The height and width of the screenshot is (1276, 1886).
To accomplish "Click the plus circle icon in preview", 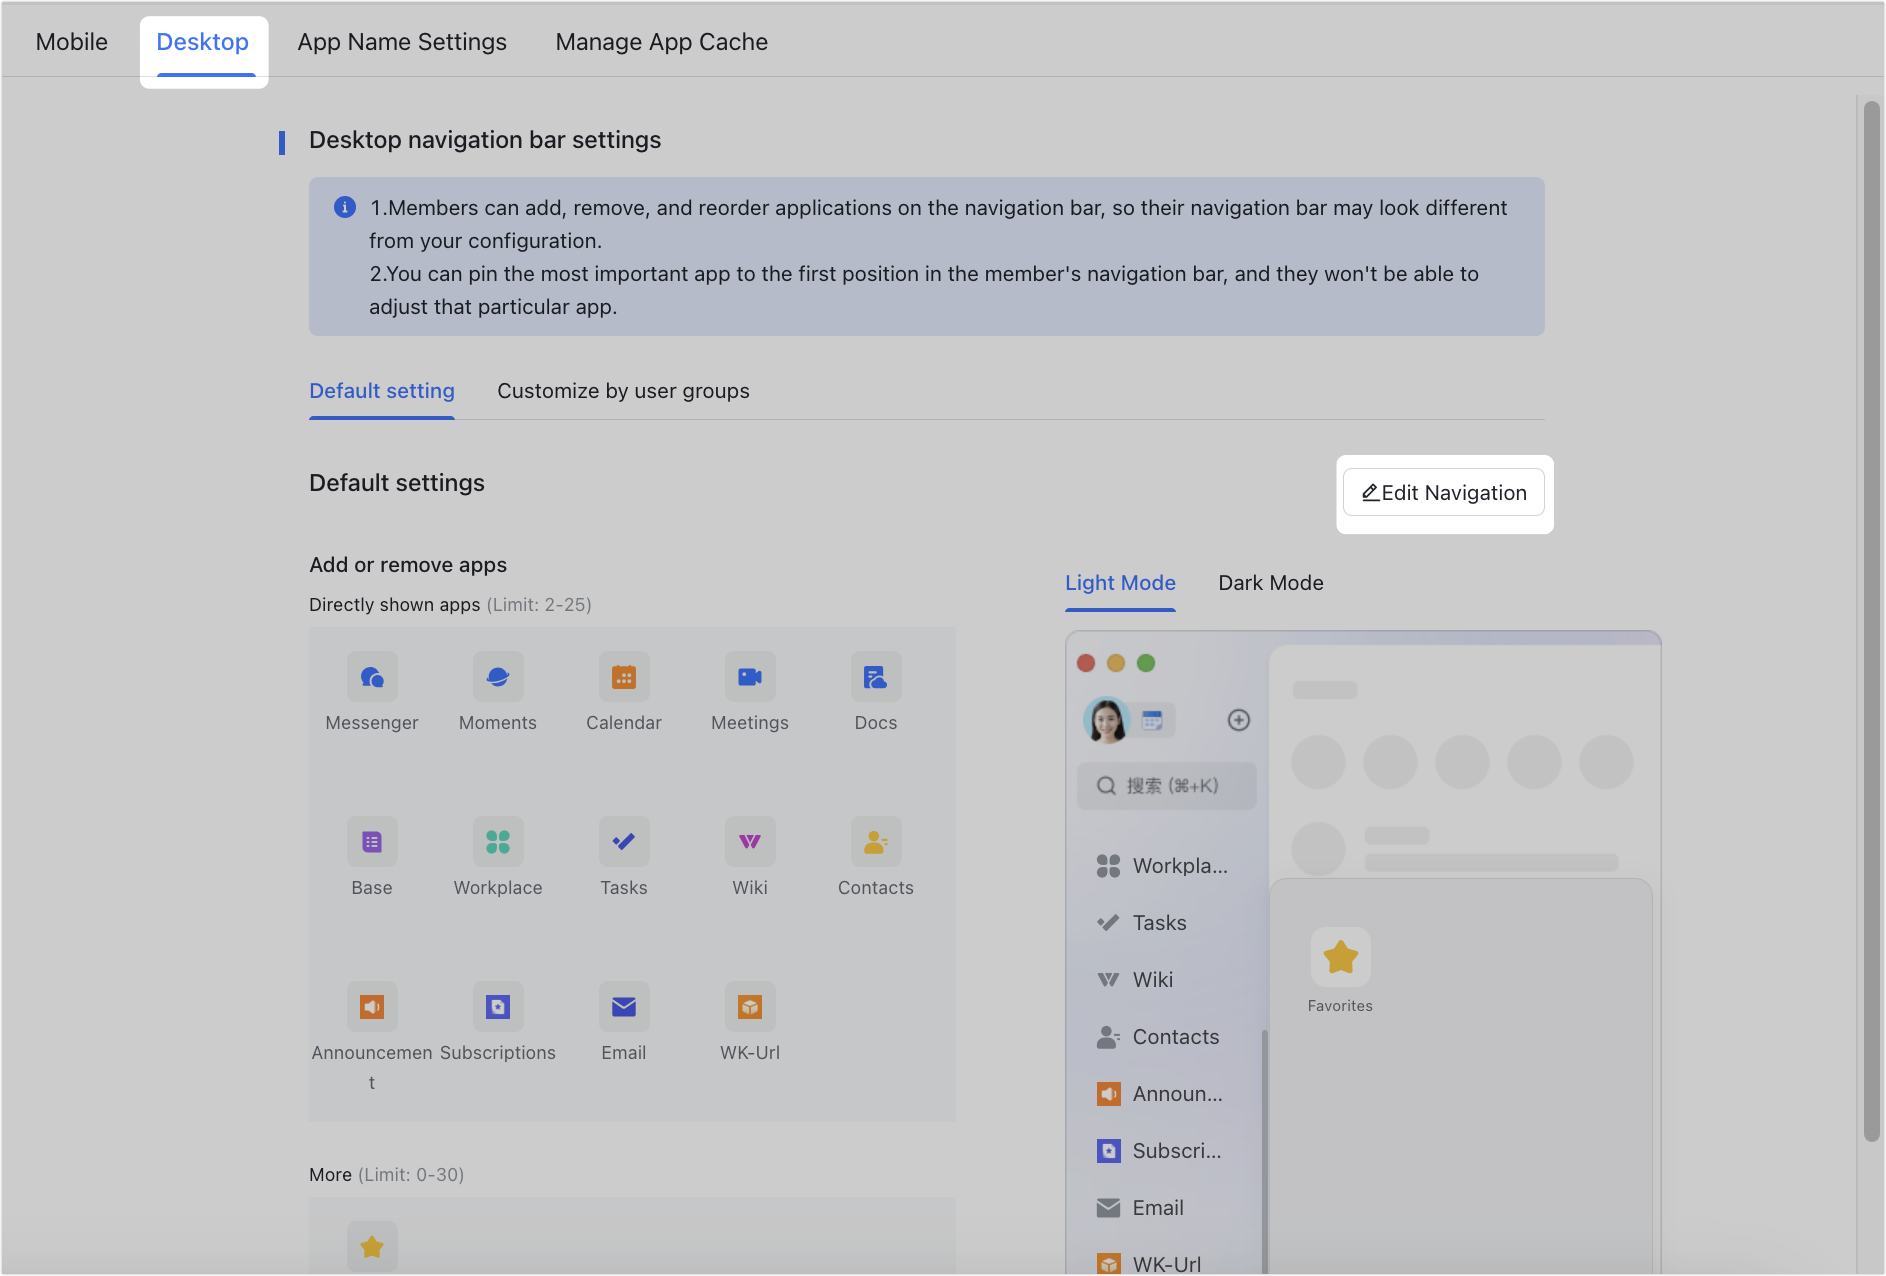I will coord(1239,720).
